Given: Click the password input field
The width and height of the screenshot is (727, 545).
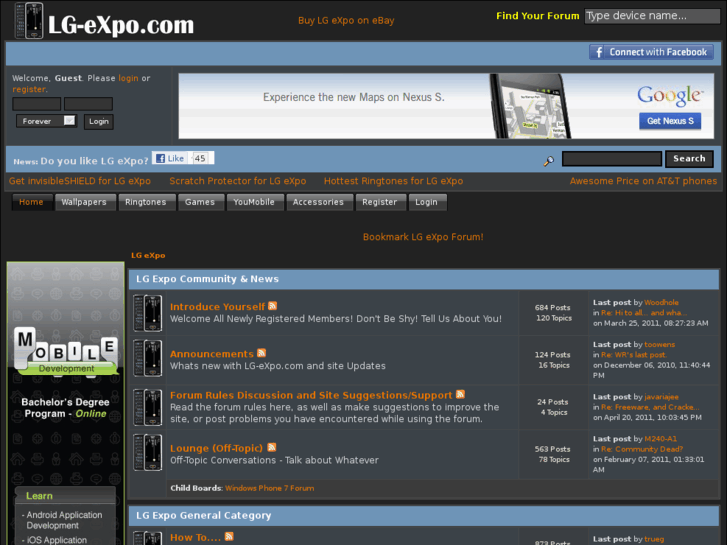Looking at the screenshot, I should click(x=88, y=103).
